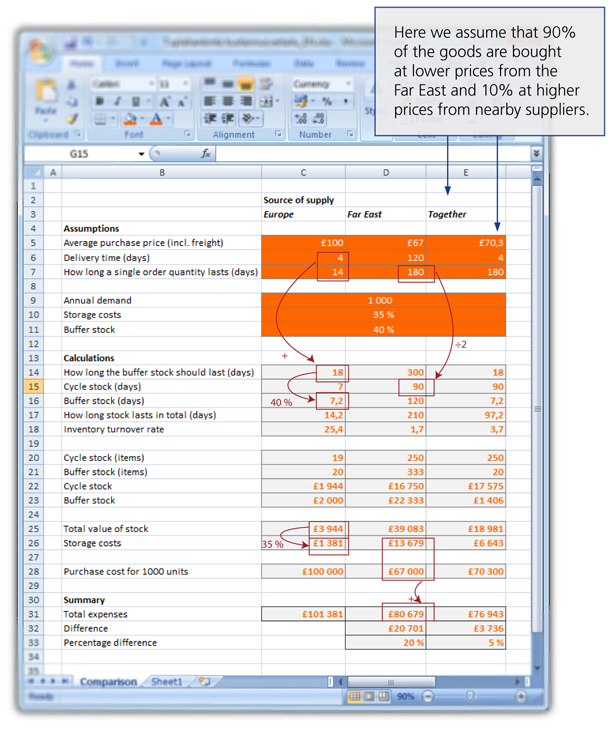Click the Accounting Number Format icon

click(300, 101)
